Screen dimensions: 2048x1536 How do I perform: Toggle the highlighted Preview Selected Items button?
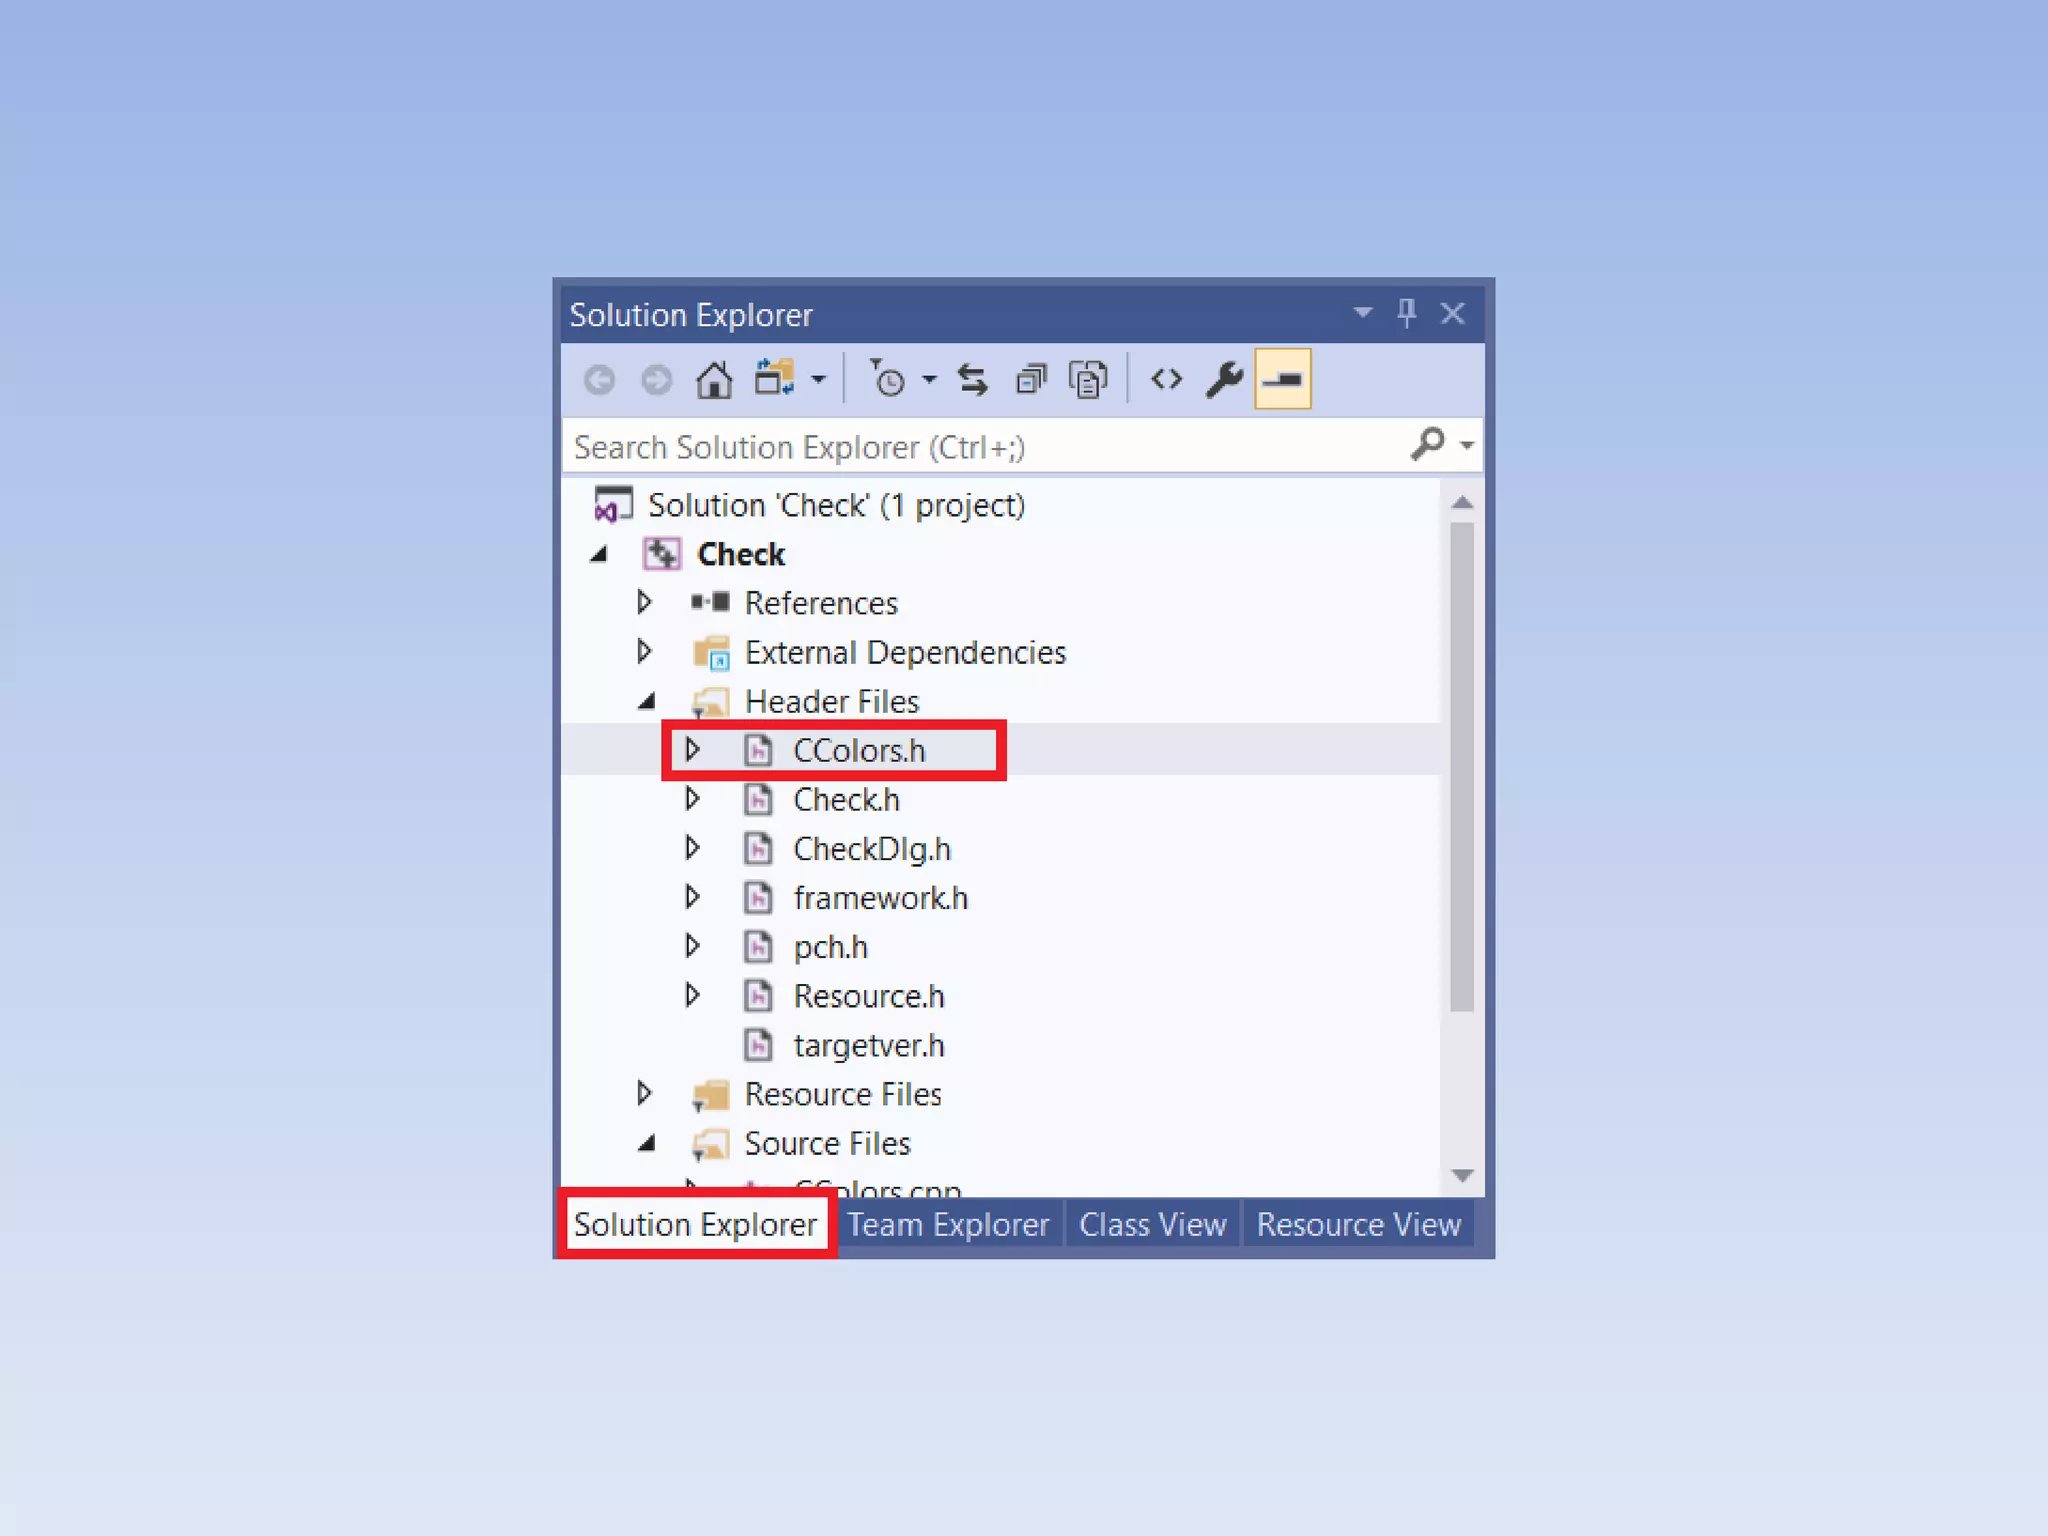[1282, 380]
